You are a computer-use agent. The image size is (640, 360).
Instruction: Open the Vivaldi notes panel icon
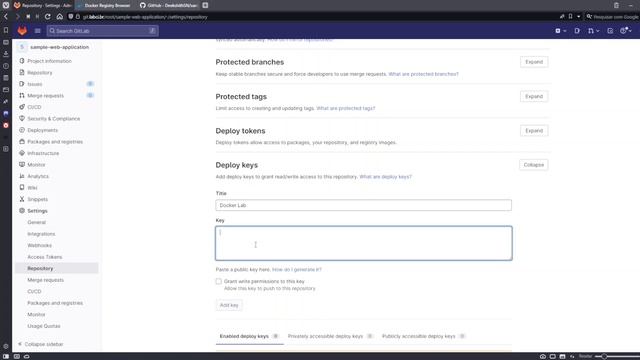click(6, 78)
